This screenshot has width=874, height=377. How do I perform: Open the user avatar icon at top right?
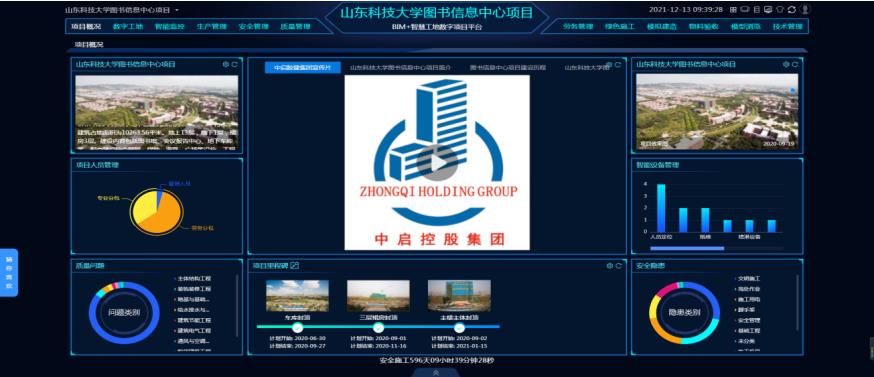coord(805,9)
